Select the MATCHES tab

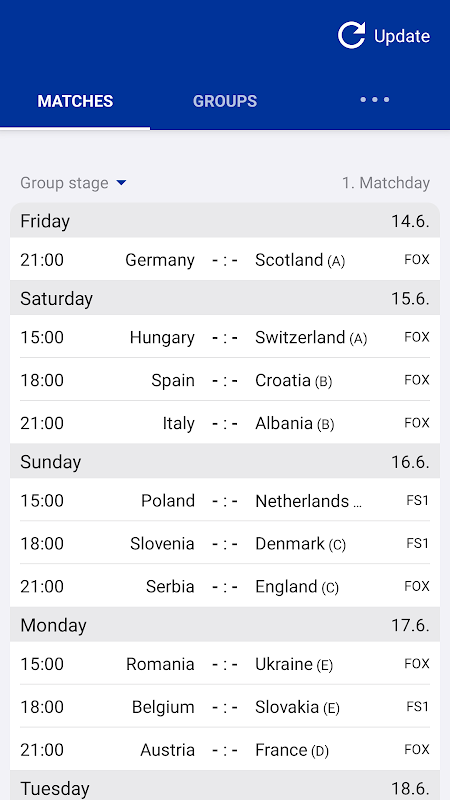point(75,101)
